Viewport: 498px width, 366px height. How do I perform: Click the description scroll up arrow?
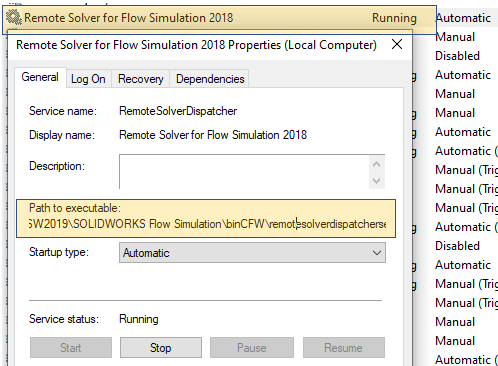[x=377, y=164]
